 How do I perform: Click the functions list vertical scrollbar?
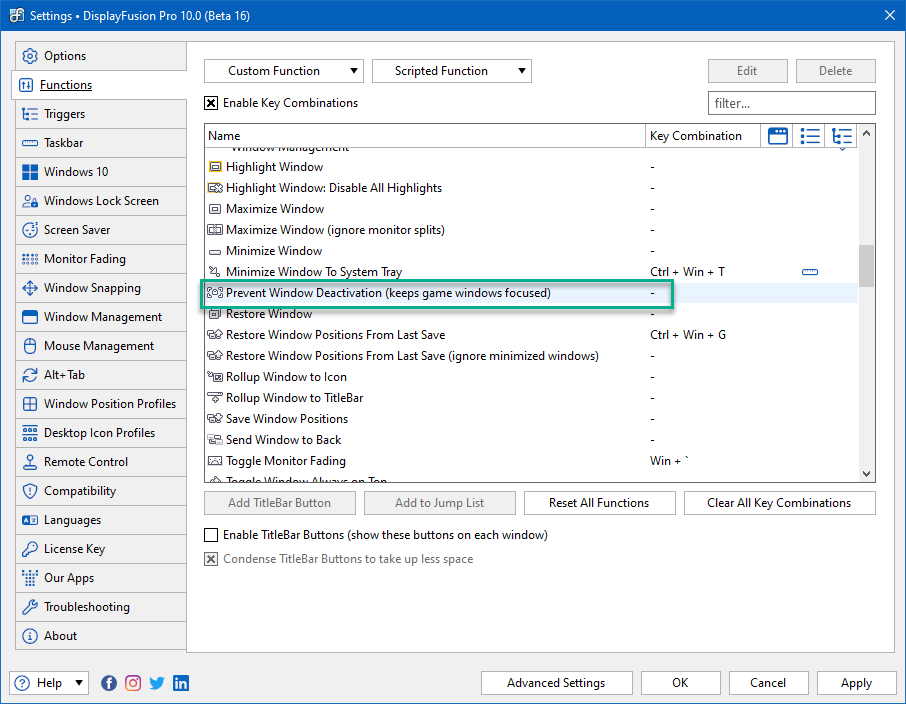tap(866, 266)
